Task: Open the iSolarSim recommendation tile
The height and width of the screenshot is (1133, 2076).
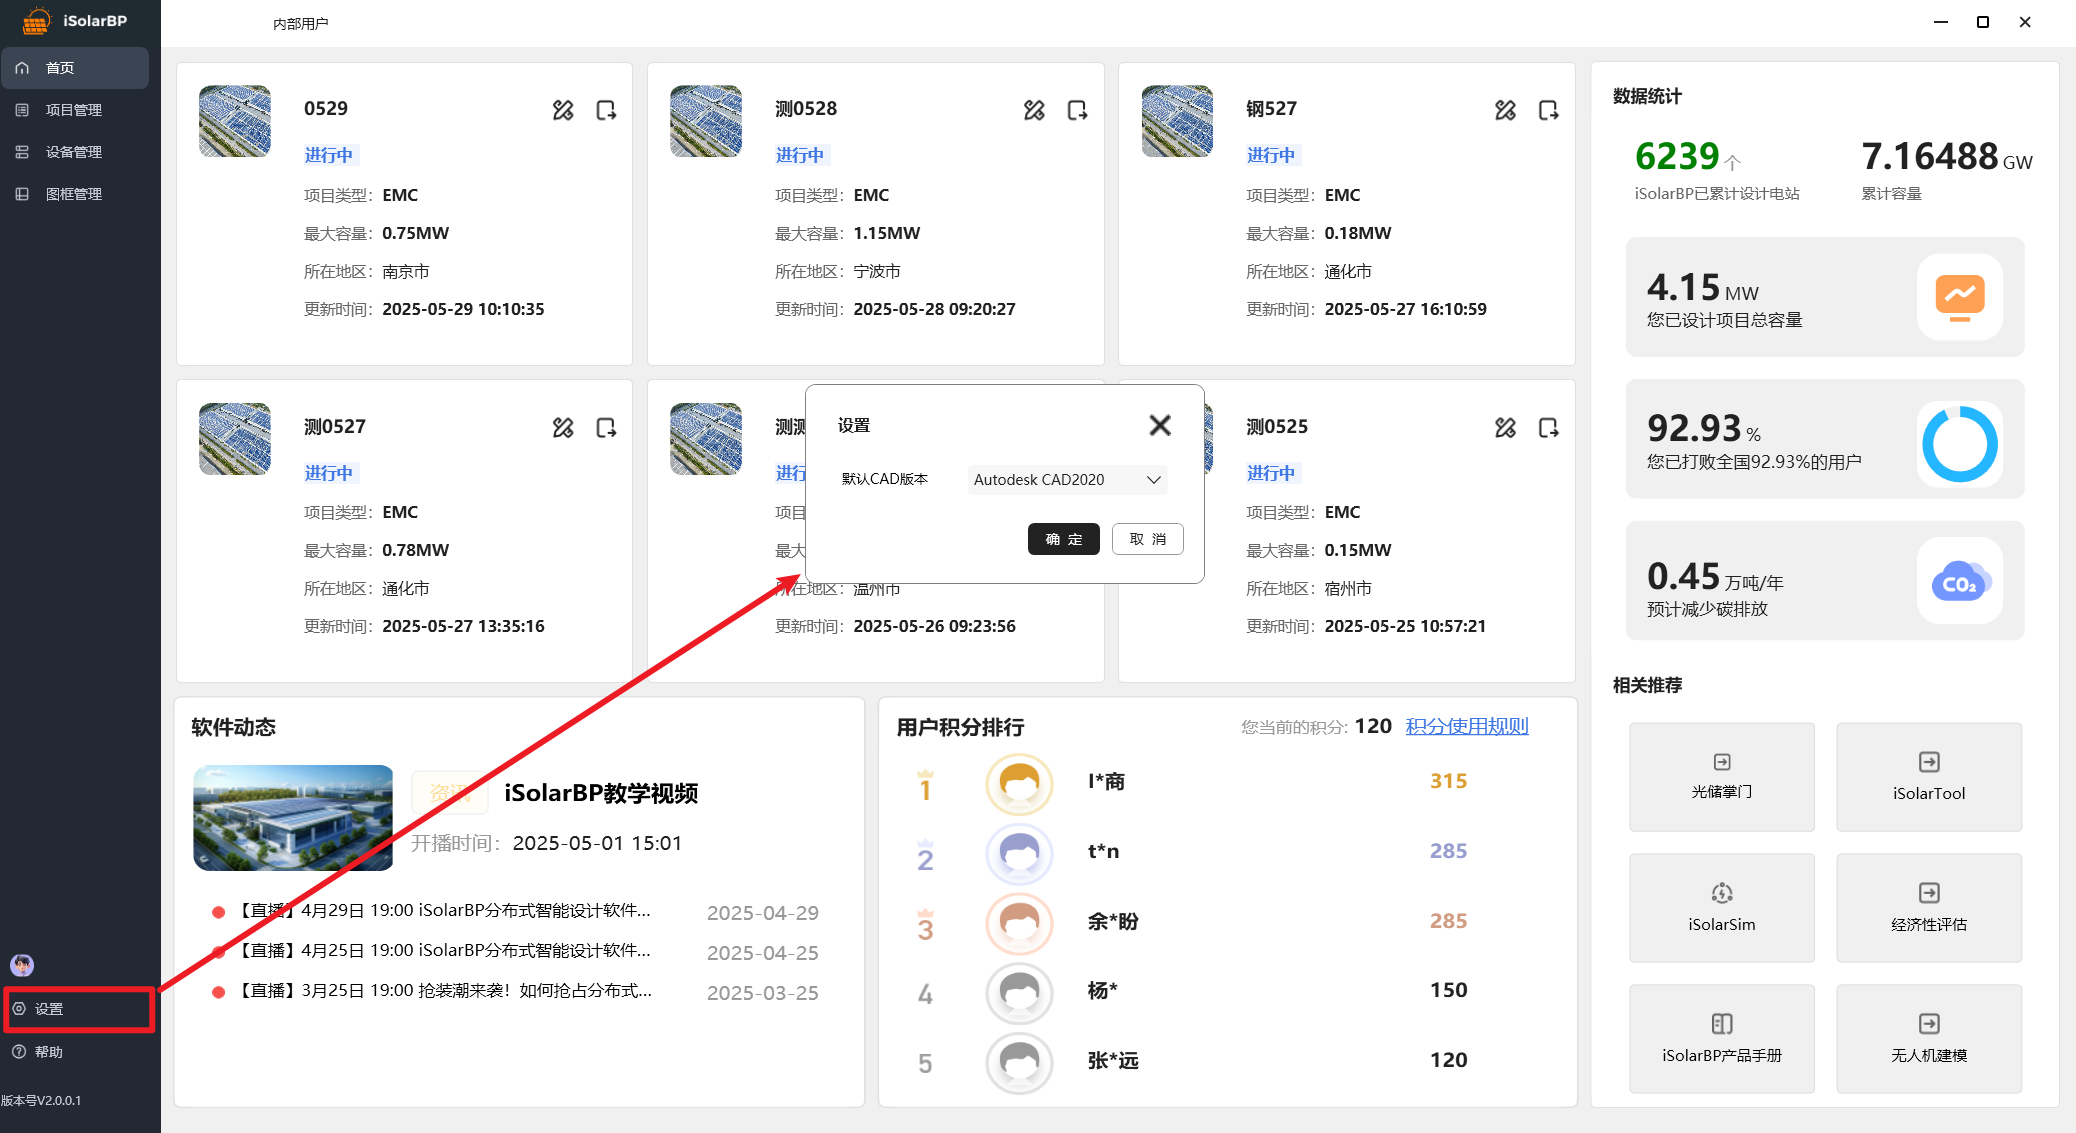Action: [1721, 907]
